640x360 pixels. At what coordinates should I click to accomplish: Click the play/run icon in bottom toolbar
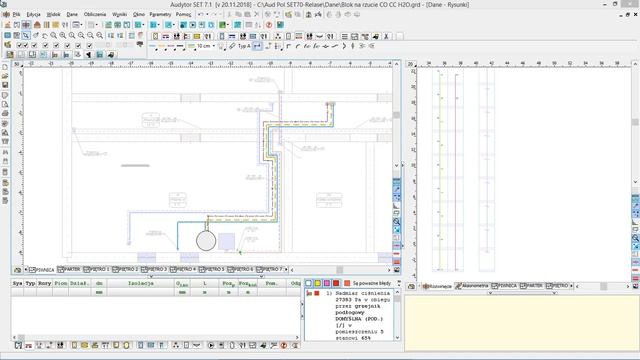(x=211, y=345)
